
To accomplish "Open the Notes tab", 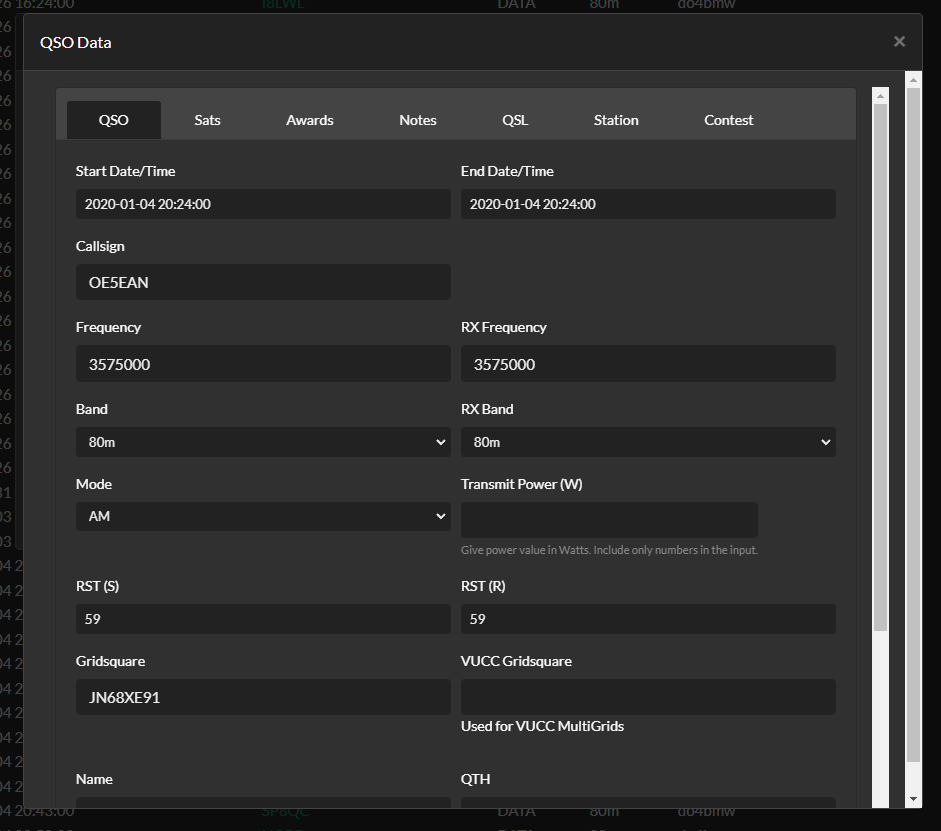I will pyautogui.click(x=417, y=120).
